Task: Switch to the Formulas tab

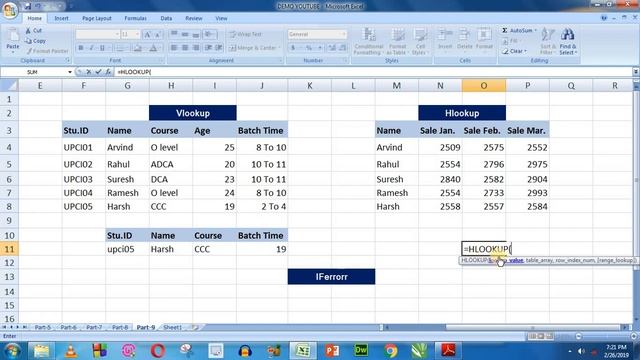Action: point(136,18)
